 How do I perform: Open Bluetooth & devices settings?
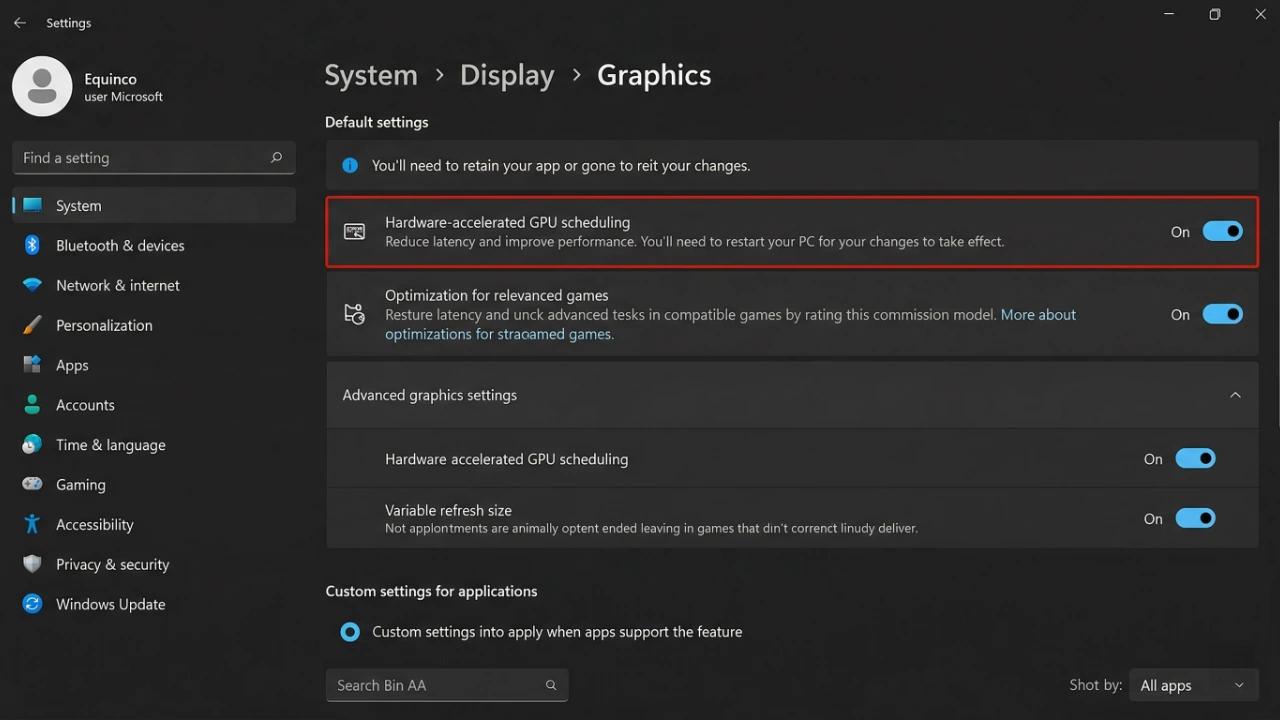[120, 245]
